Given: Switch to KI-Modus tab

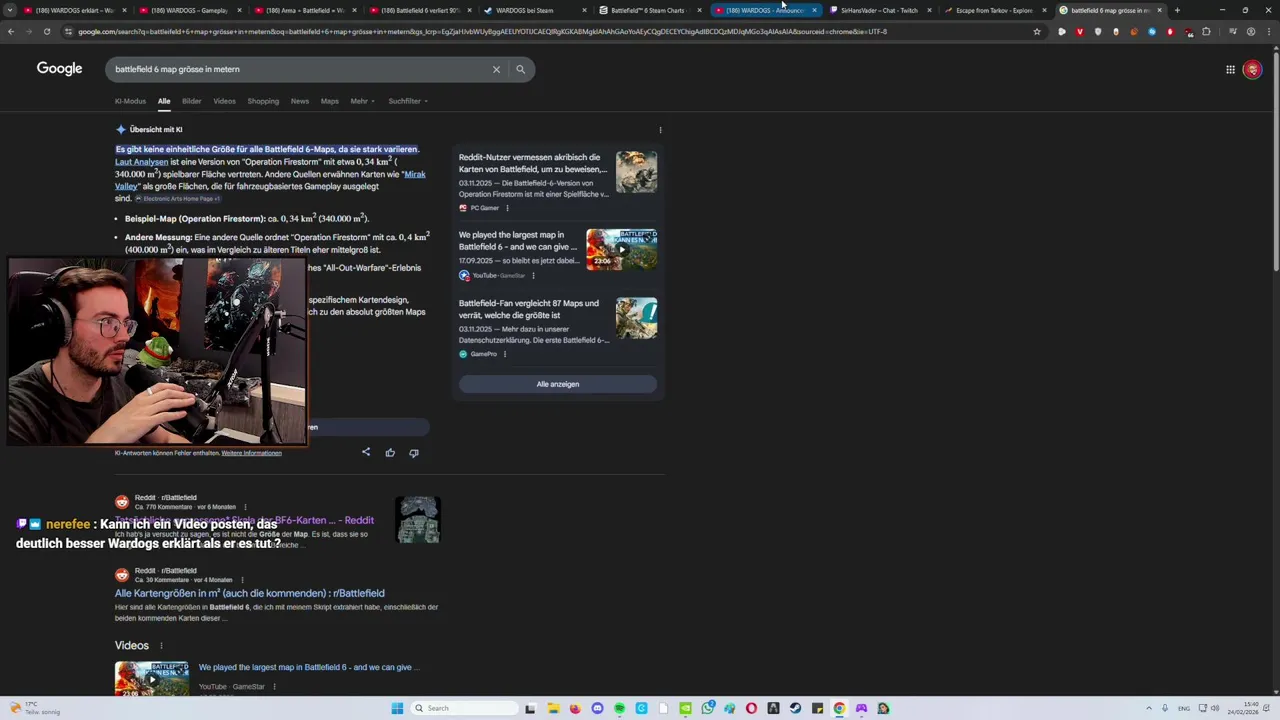Looking at the screenshot, I should pos(130,101).
